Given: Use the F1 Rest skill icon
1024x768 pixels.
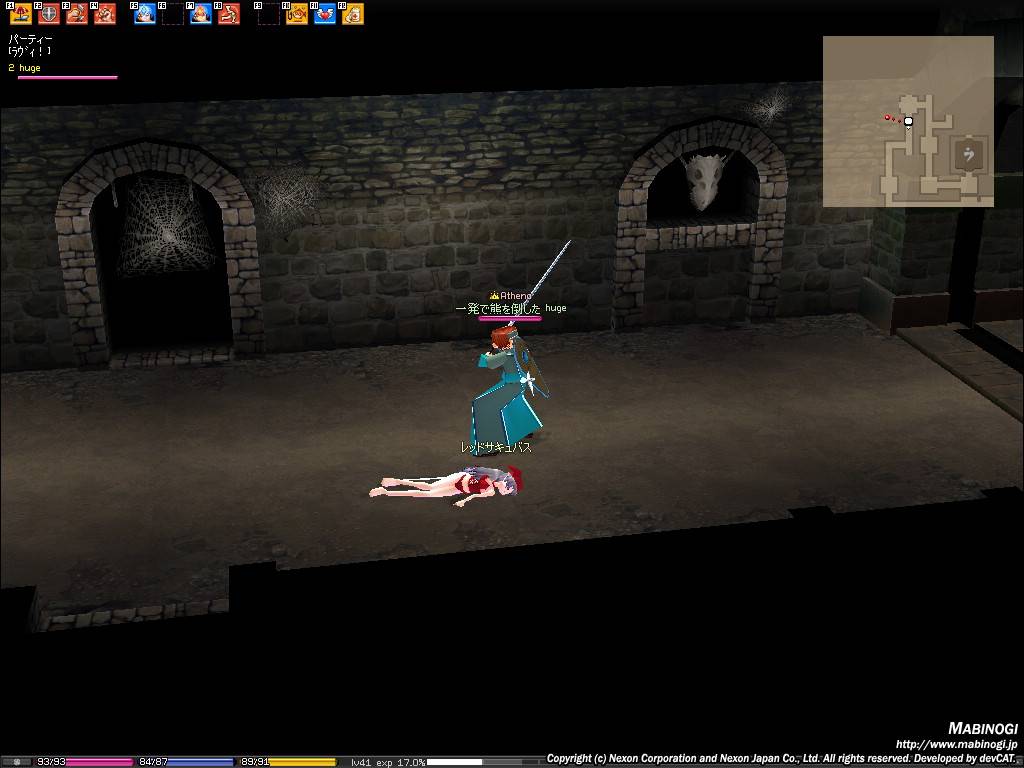Looking at the screenshot, I should [x=20, y=14].
